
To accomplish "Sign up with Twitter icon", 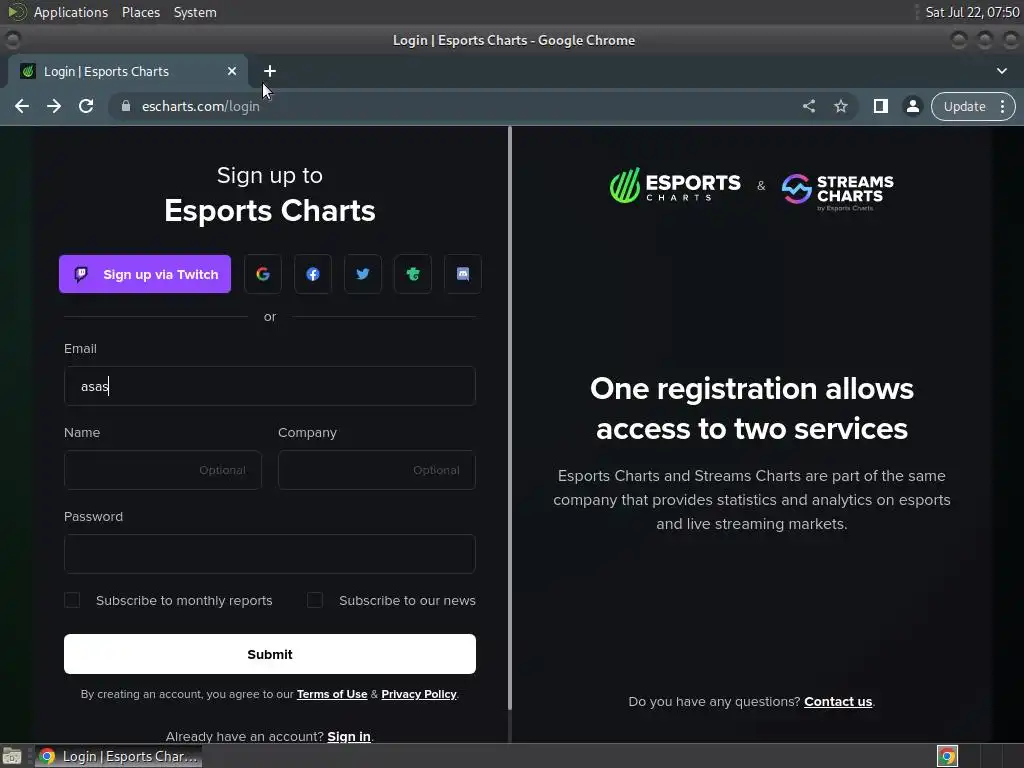I will click(x=362, y=274).
